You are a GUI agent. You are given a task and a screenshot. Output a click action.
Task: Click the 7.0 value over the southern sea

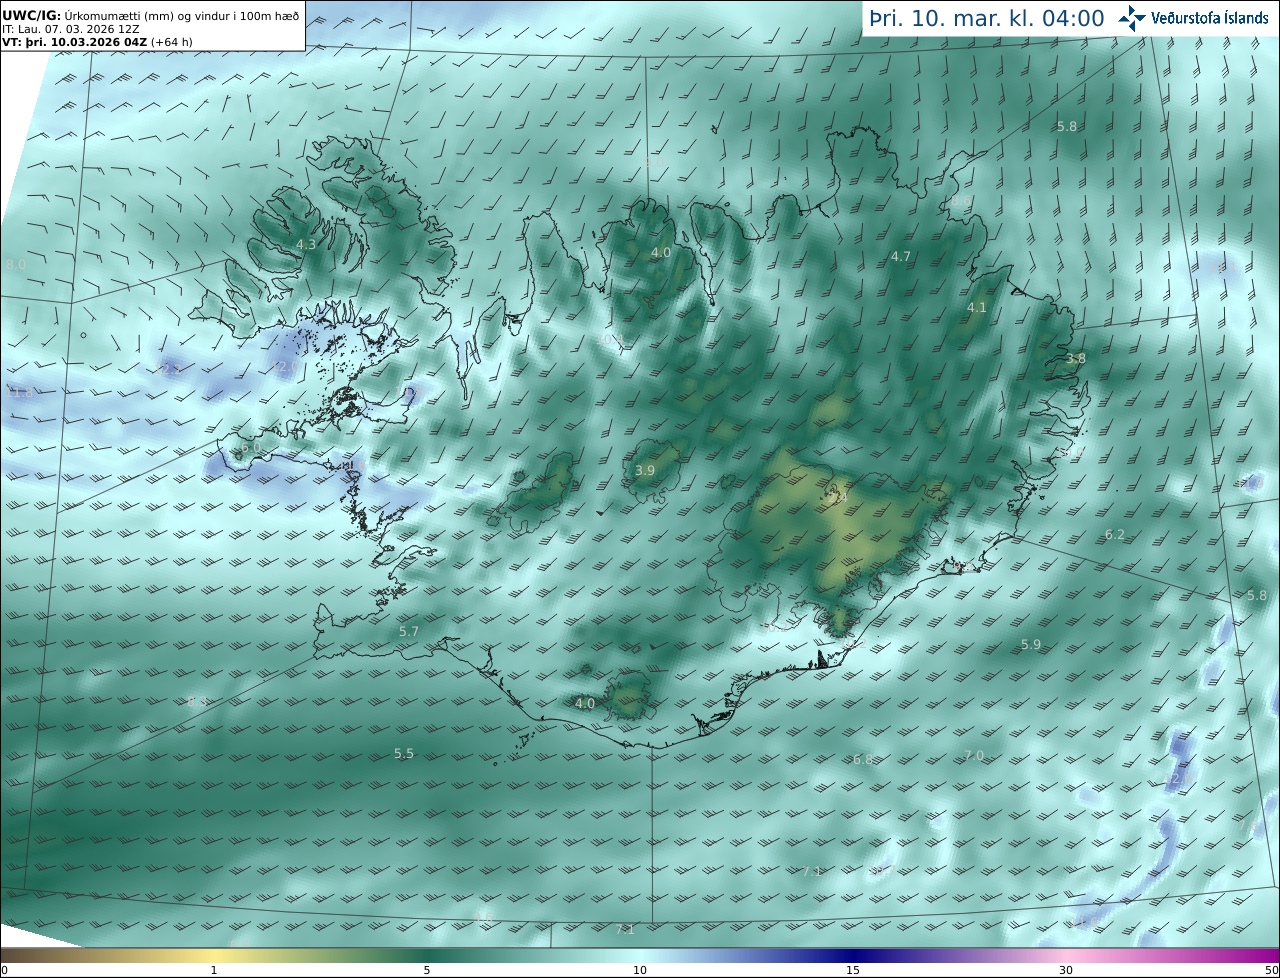(974, 755)
